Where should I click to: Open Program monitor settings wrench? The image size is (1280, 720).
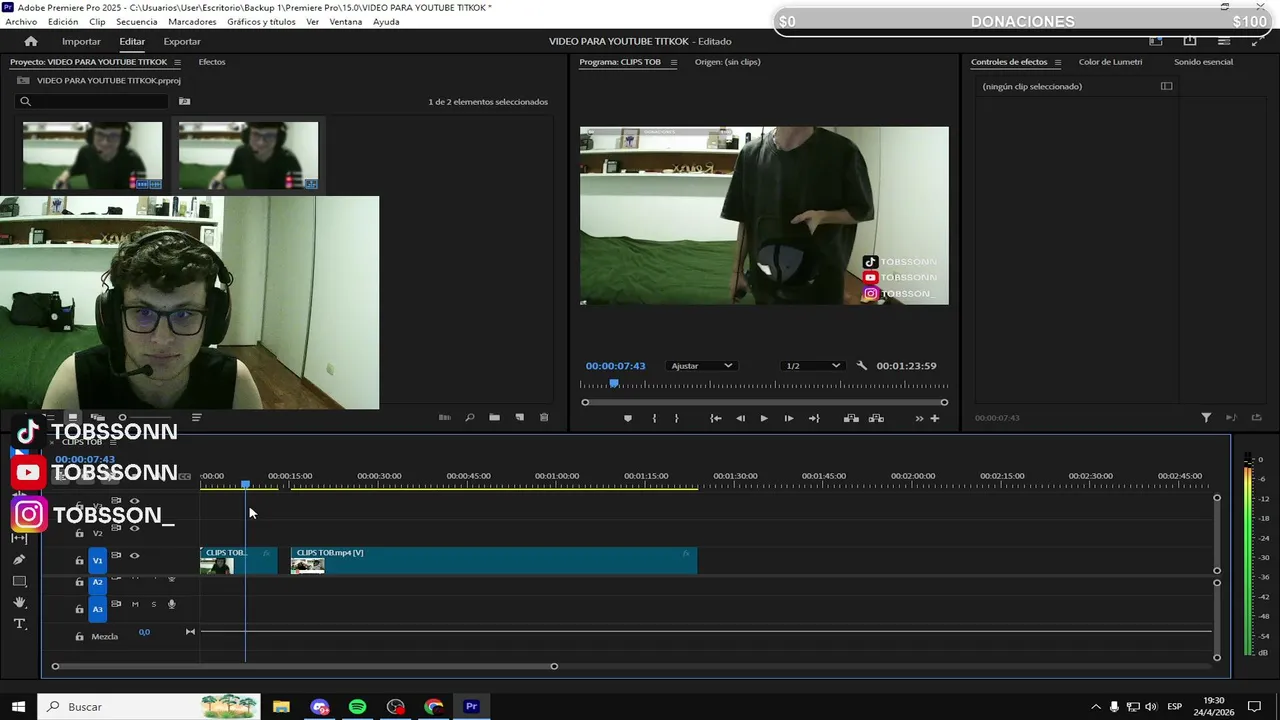pos(862,366)
